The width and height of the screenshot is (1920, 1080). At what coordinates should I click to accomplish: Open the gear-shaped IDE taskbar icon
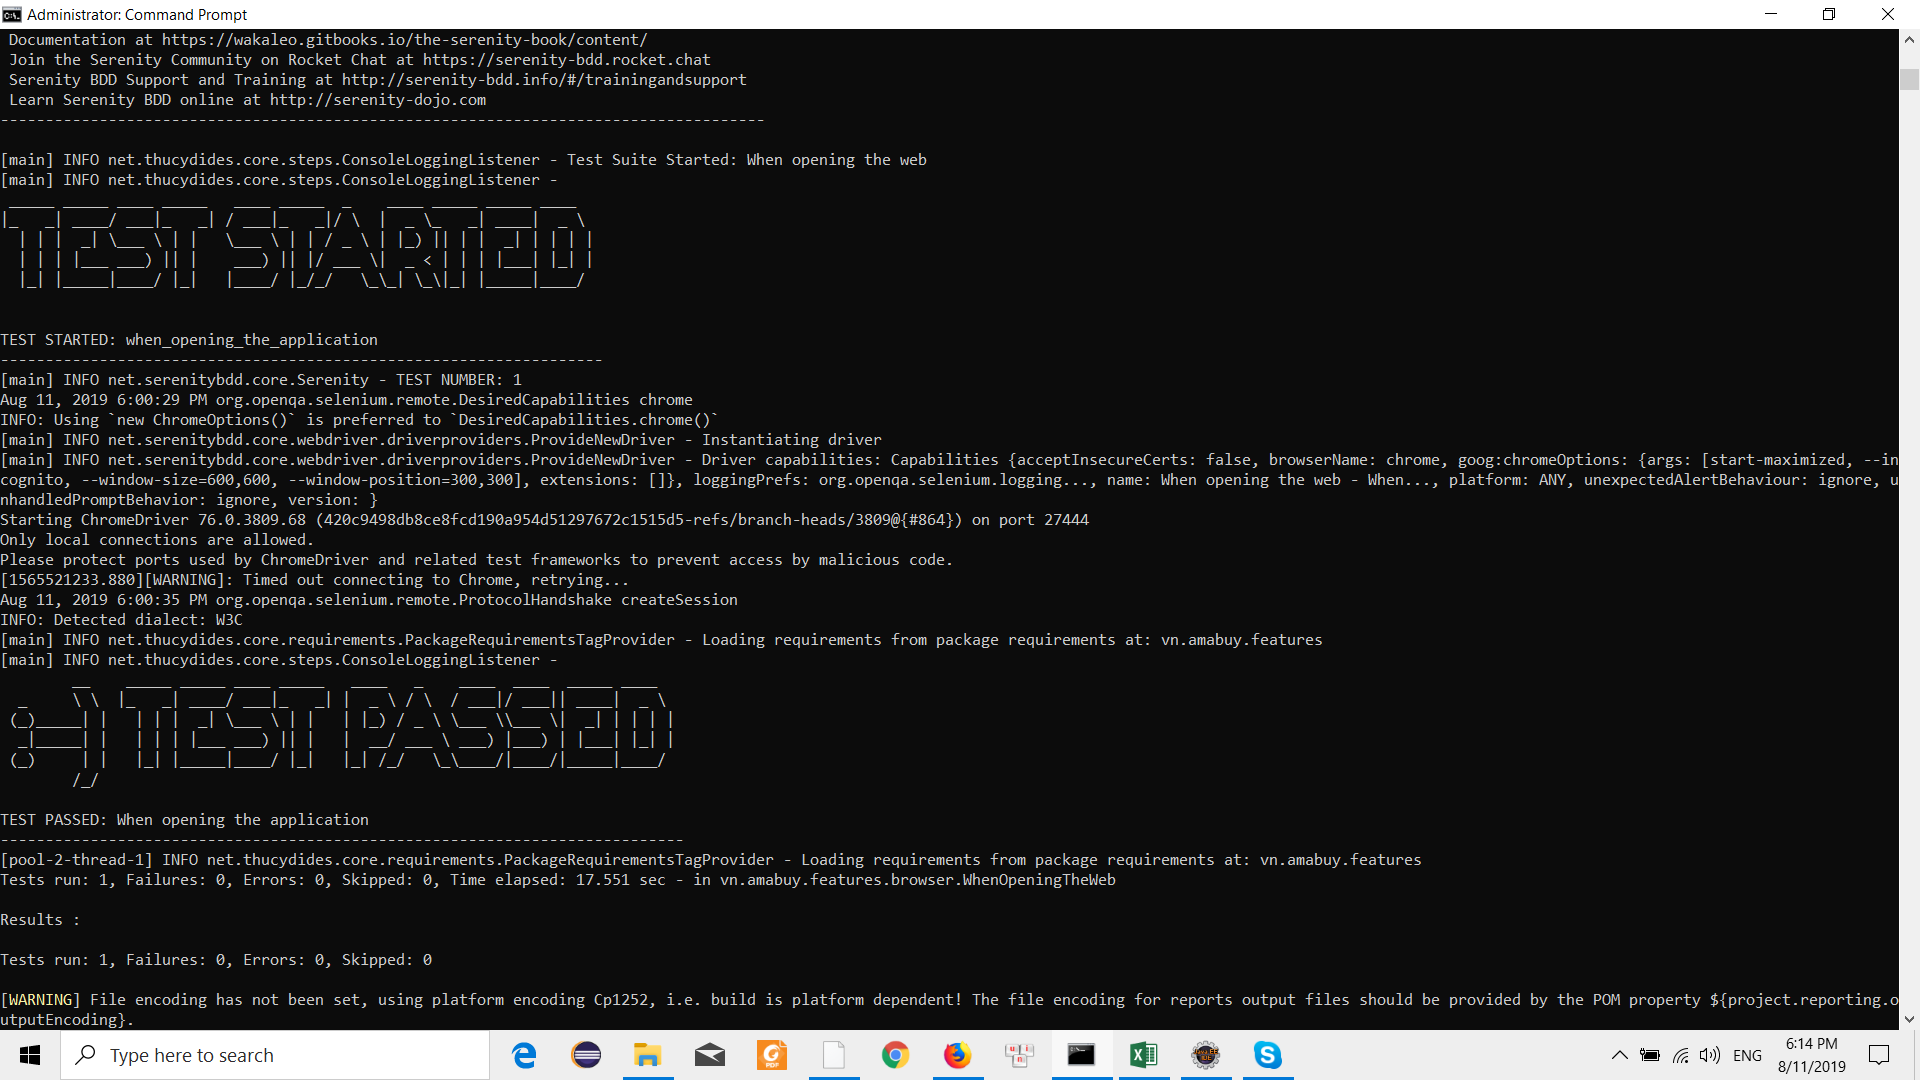click(1206, 1055)
